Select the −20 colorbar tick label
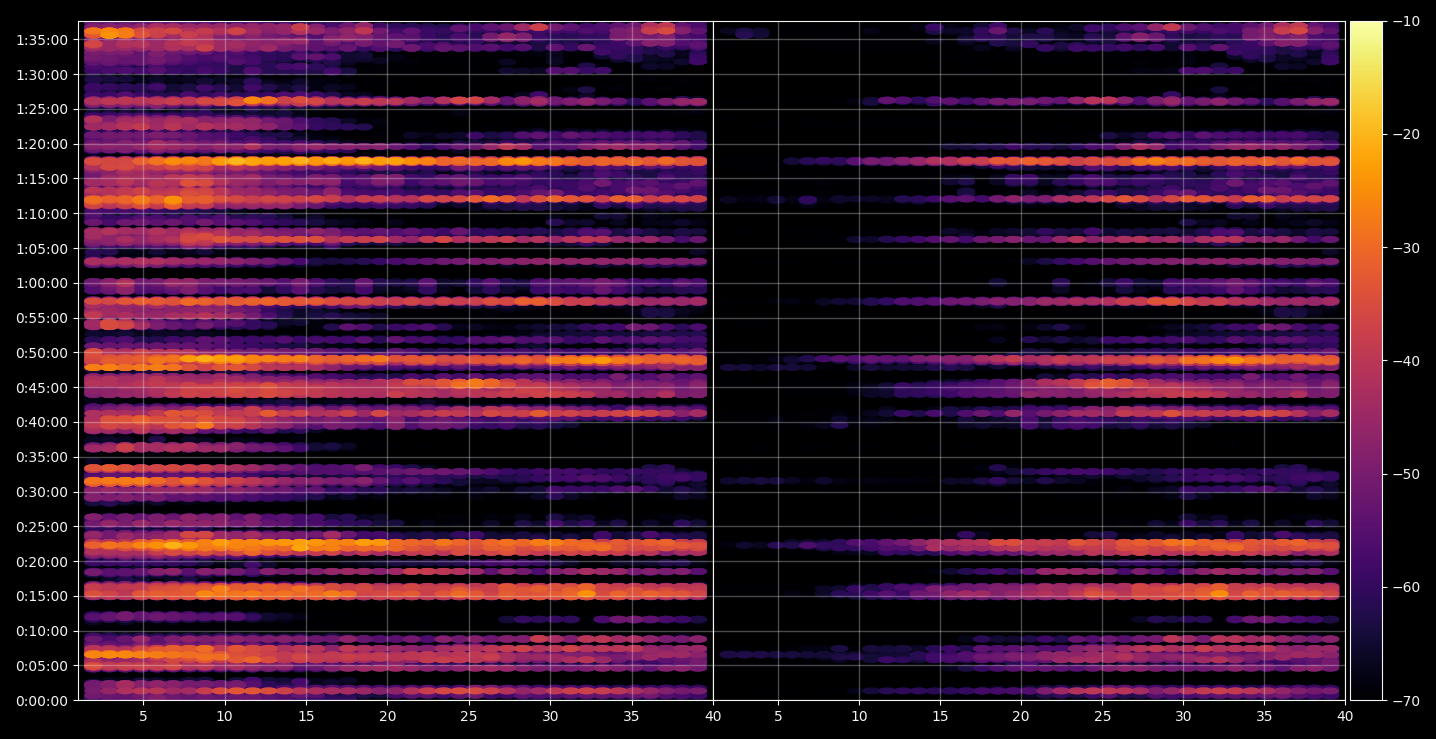This screenshot has height=739, width=1436. (x=1405, y=135)
